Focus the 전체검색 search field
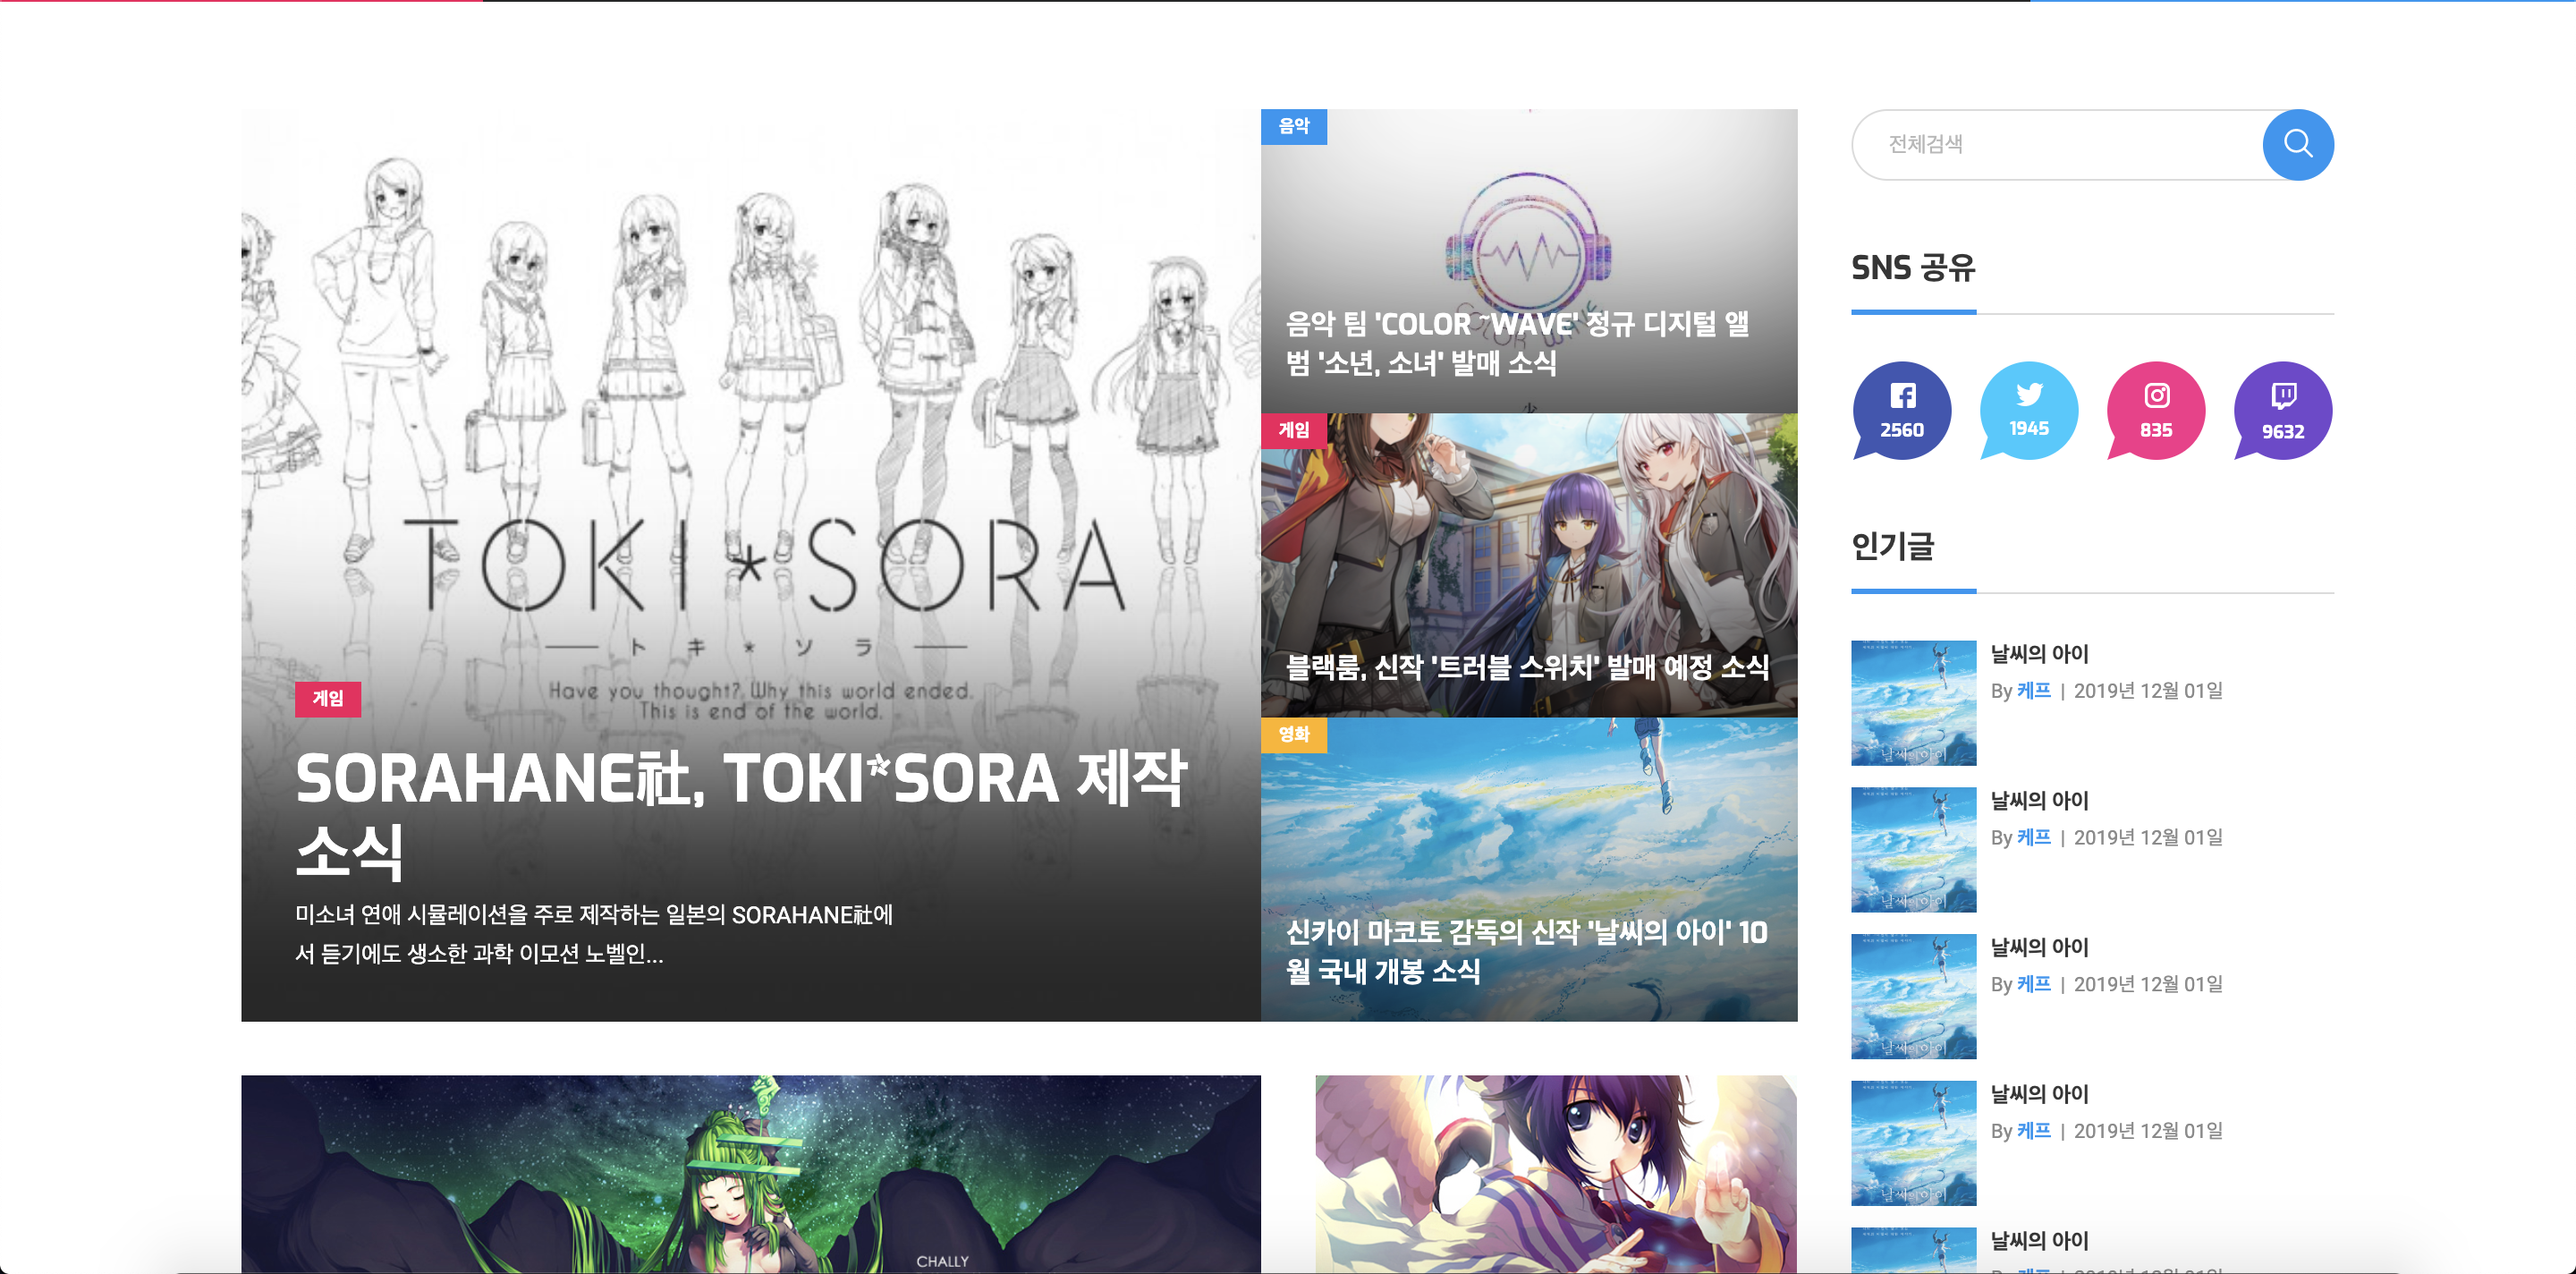The width and height of the screenshot is (2576, 1274). coord(2058,144)
